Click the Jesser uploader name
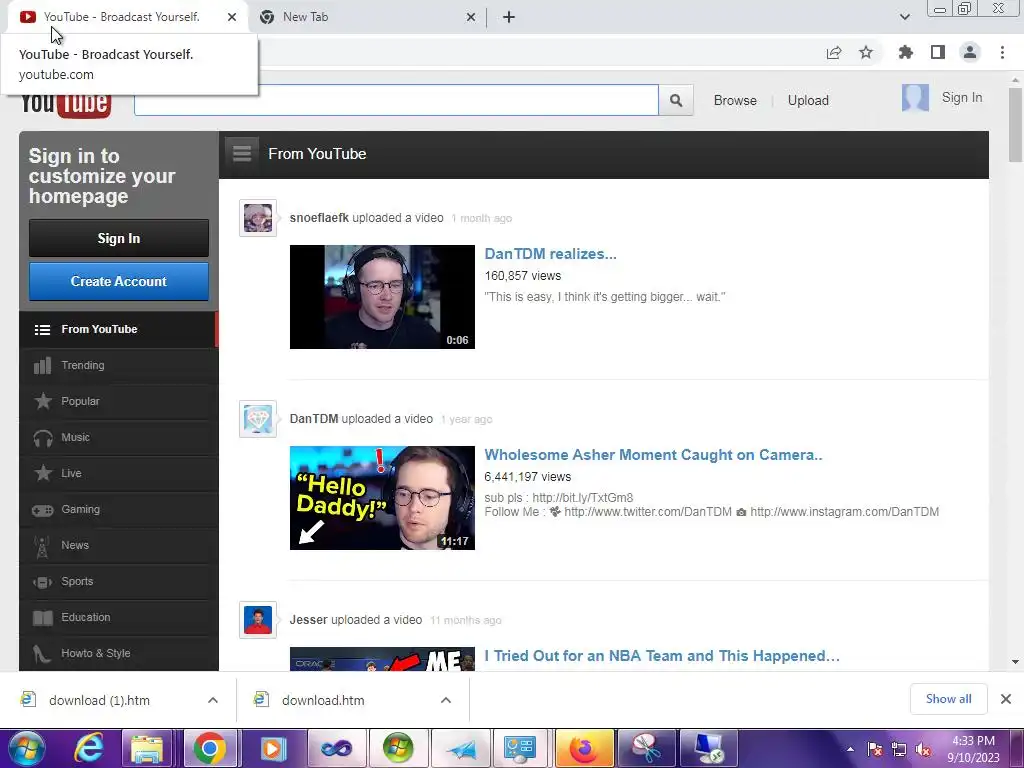Image resolution: width=1024 pixels, height=768 pixels. (308, 620)
